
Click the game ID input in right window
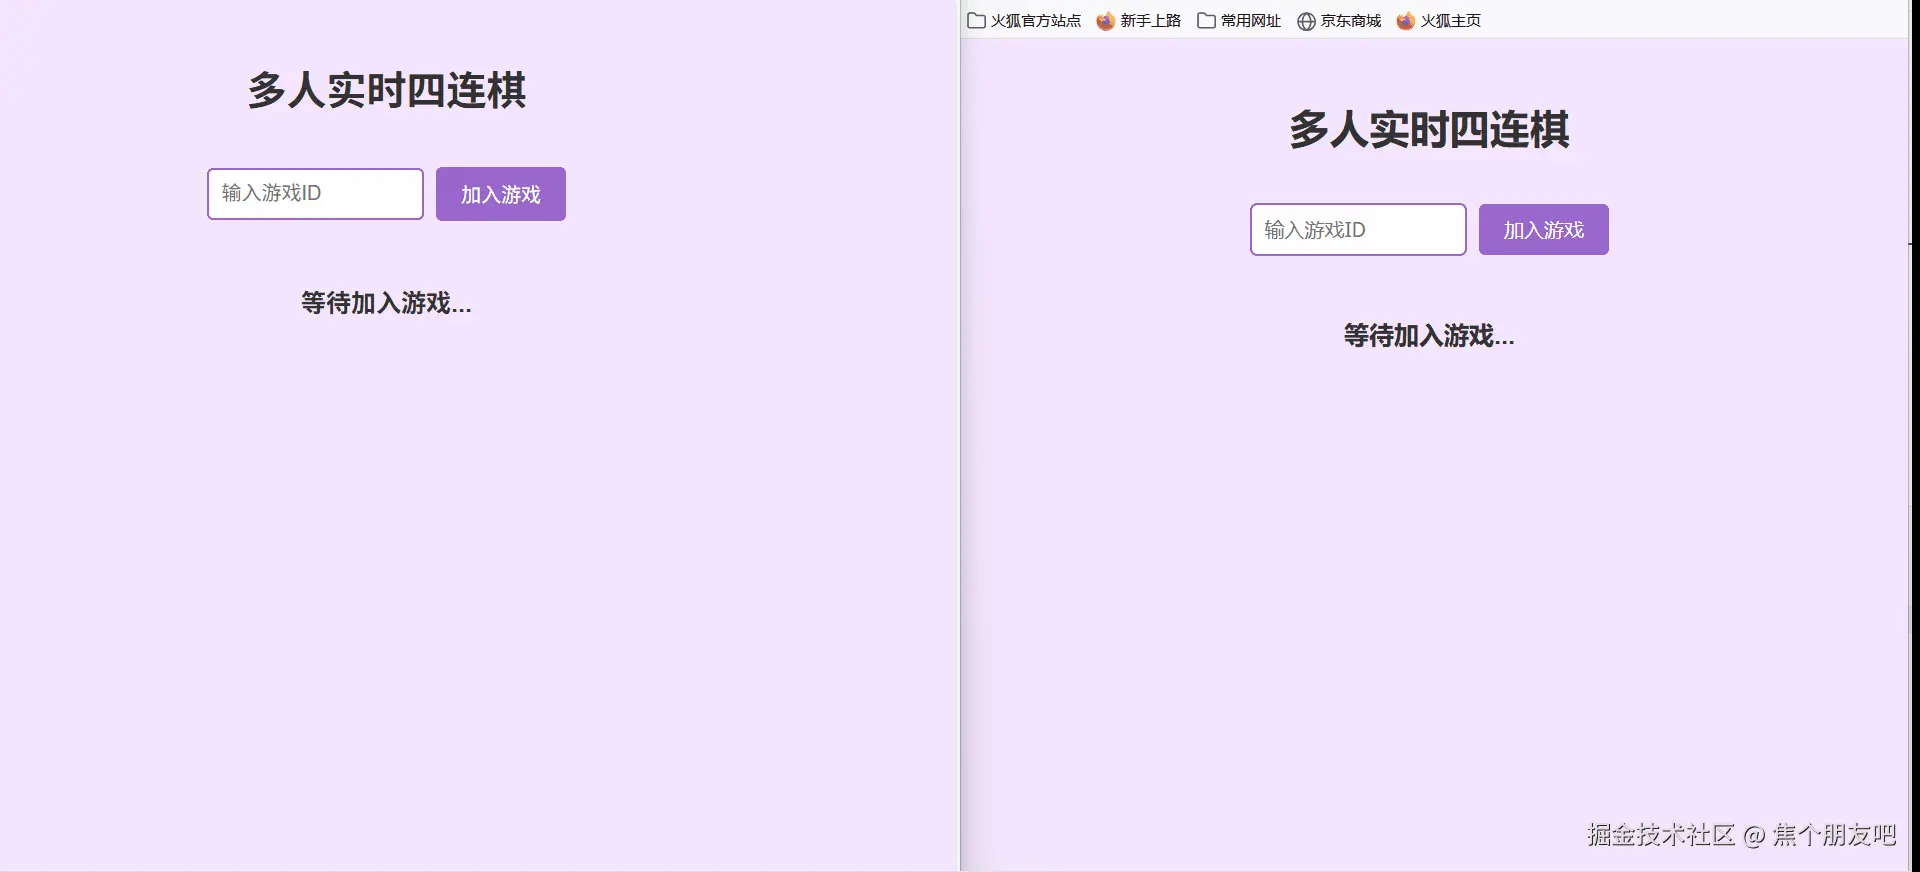coord(1358,230)
